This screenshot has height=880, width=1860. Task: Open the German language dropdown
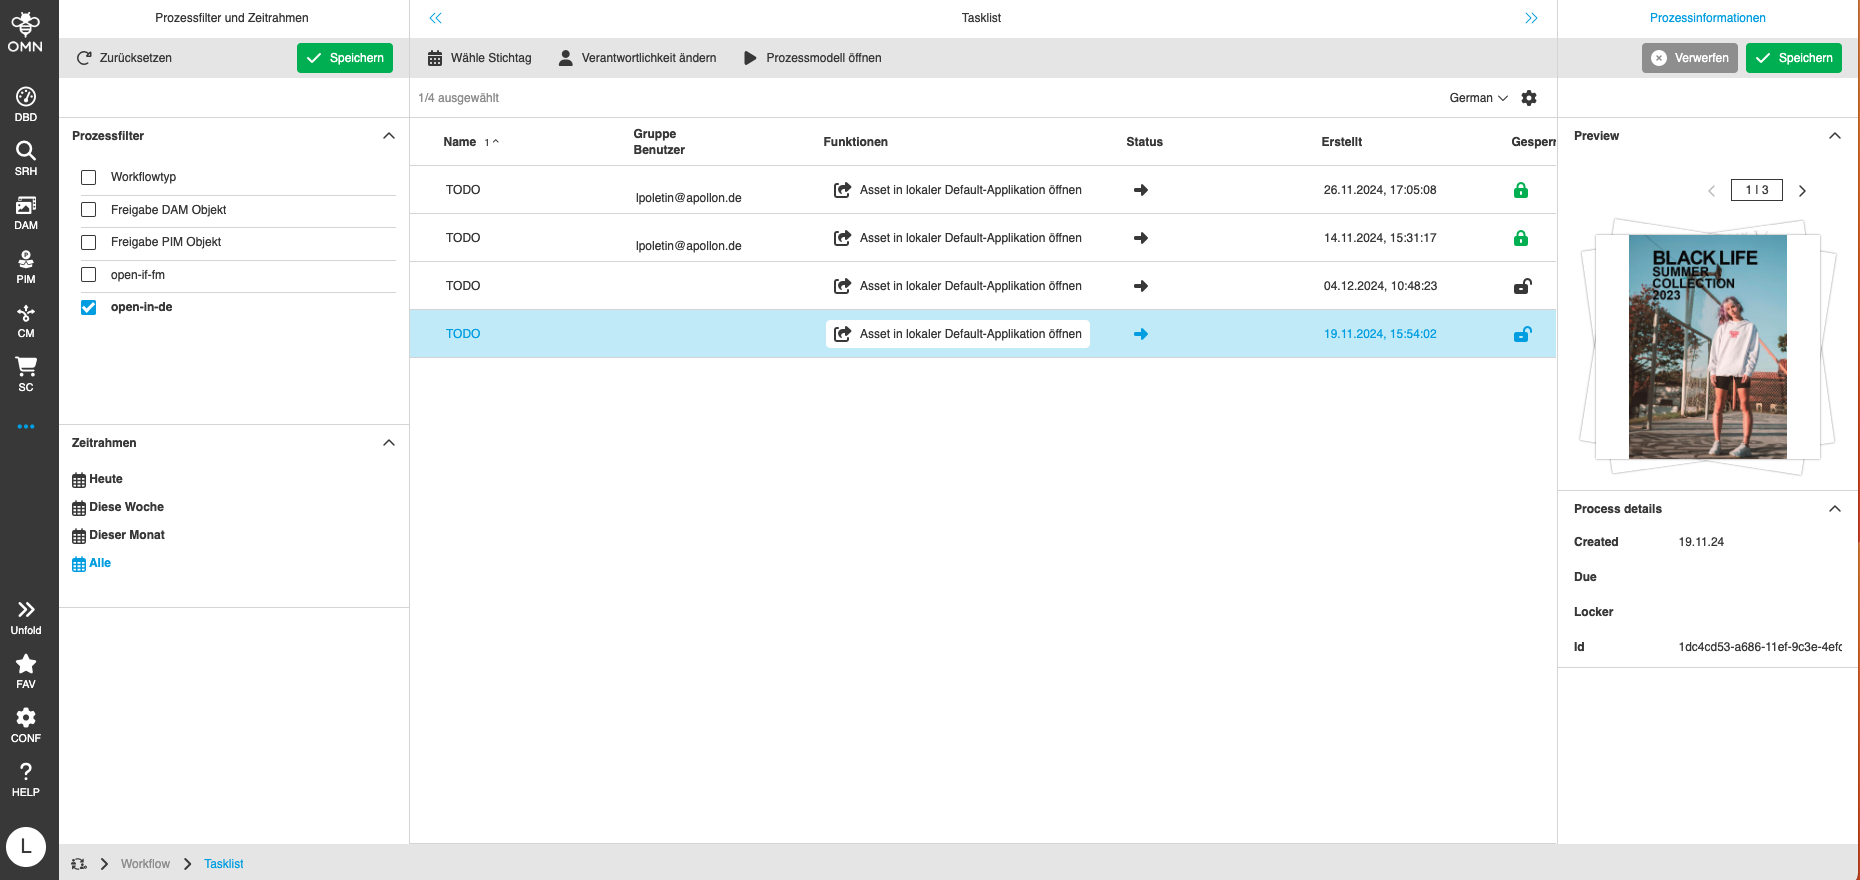(x=1478, y=98)
